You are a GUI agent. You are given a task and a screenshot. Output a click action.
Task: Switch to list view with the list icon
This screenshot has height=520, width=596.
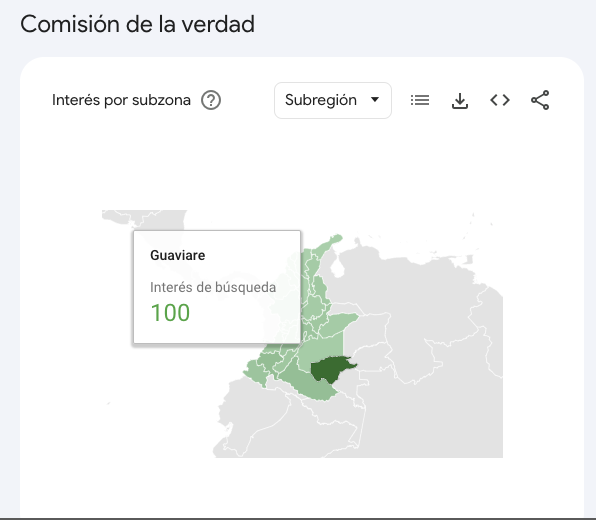pos(420,100)
